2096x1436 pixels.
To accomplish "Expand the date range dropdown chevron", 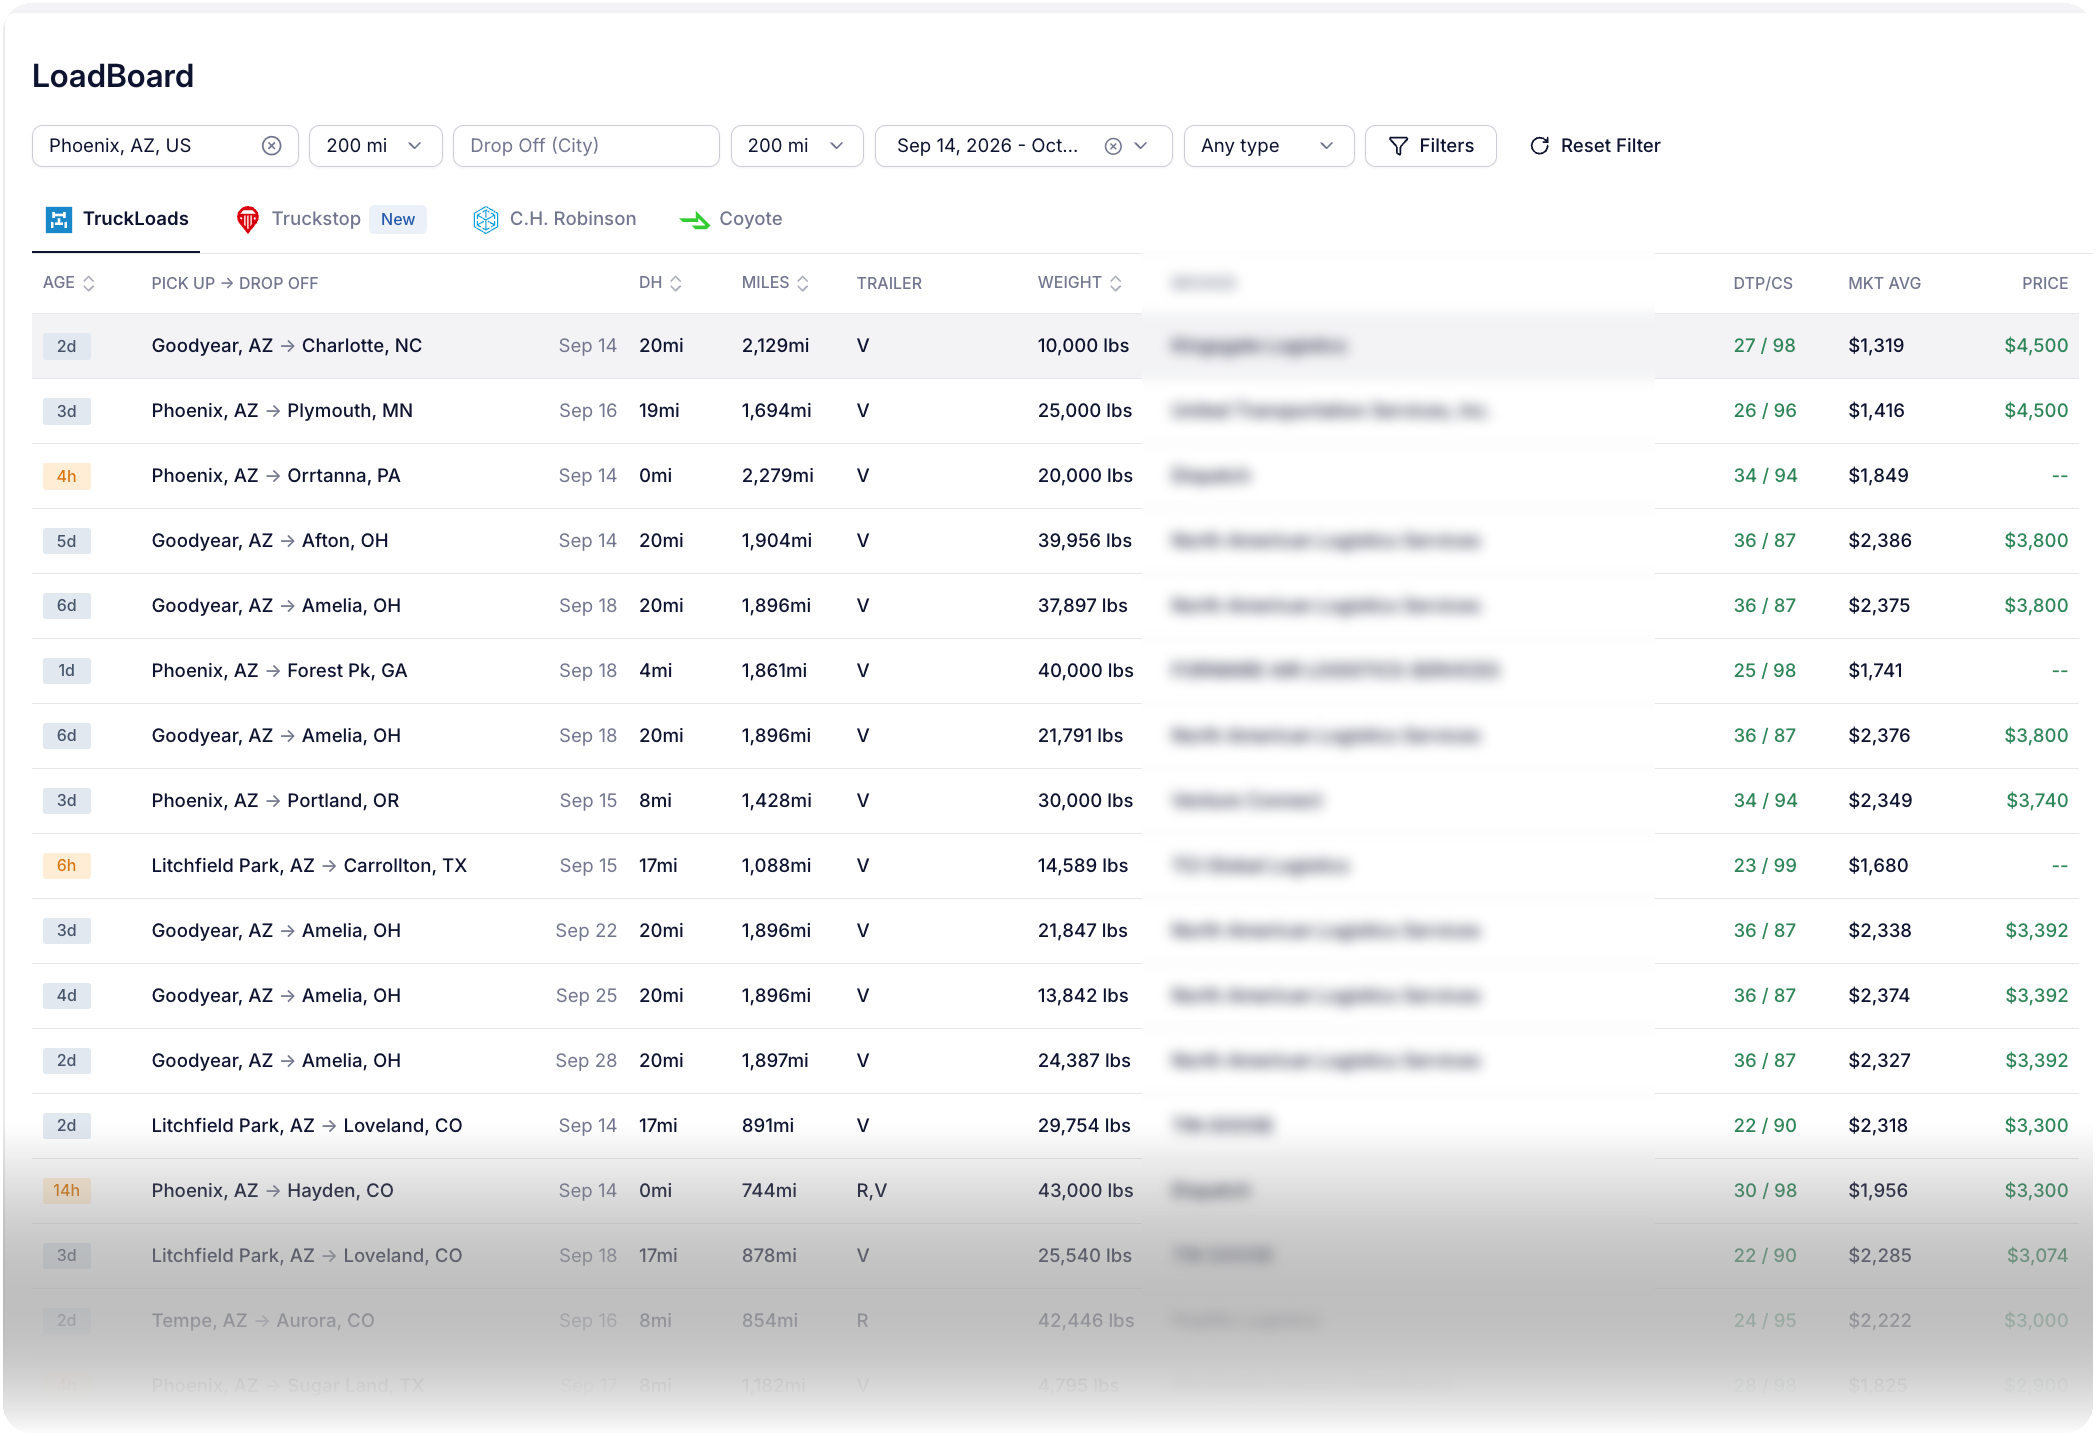I will coord(1141,146).
